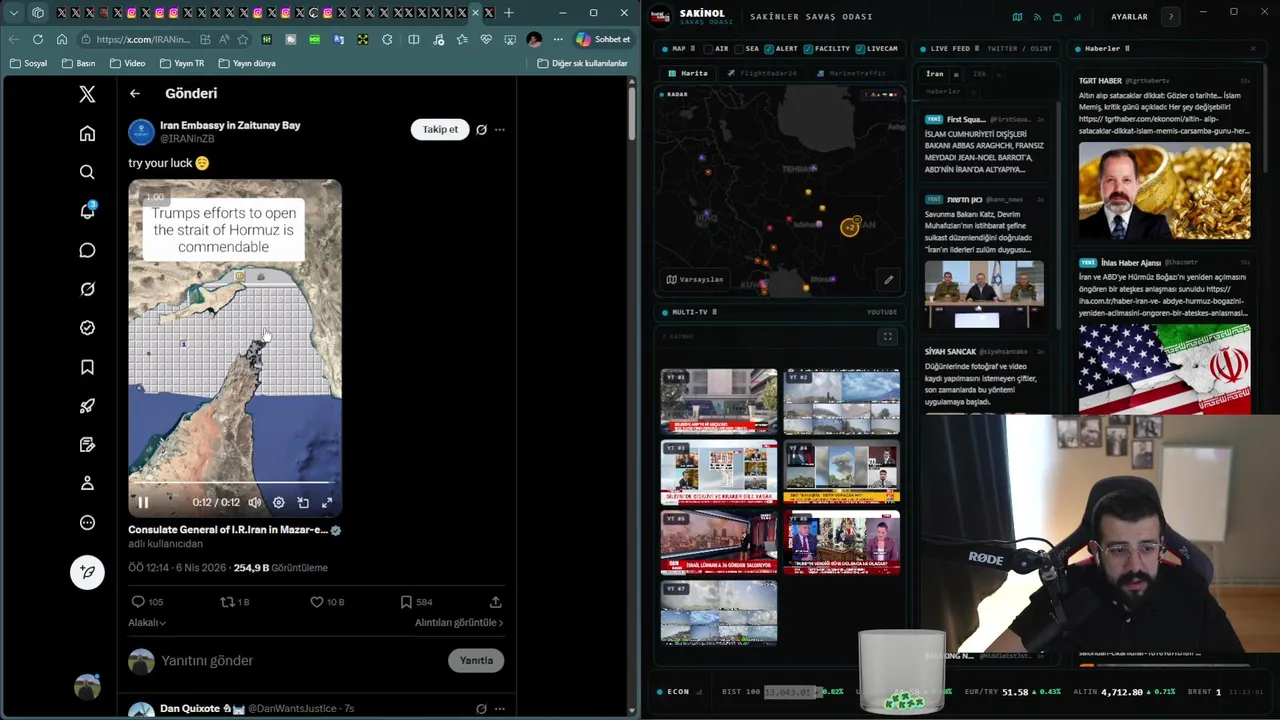Expand Multi-TV fullscreen button
The width and height of the screenshot is (1280, 720).
pyautogui.click(x=887, y=337)
